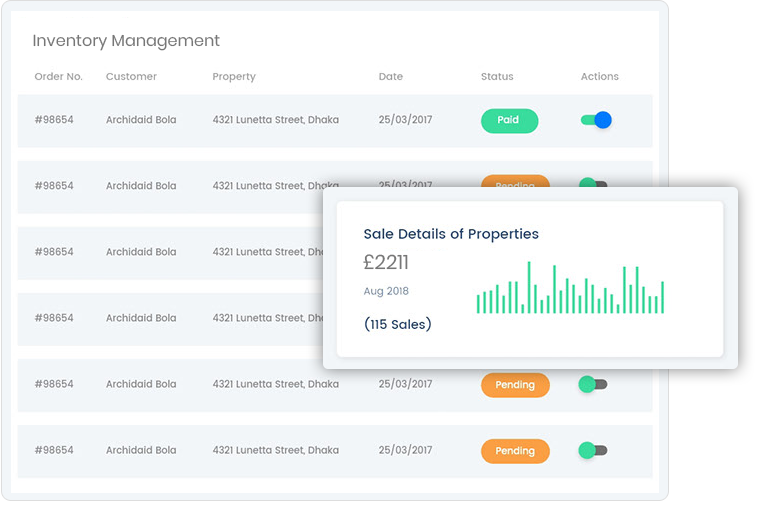
Task: Click customer Archidaid Bola in the bottom row
Action: point(141,450)
